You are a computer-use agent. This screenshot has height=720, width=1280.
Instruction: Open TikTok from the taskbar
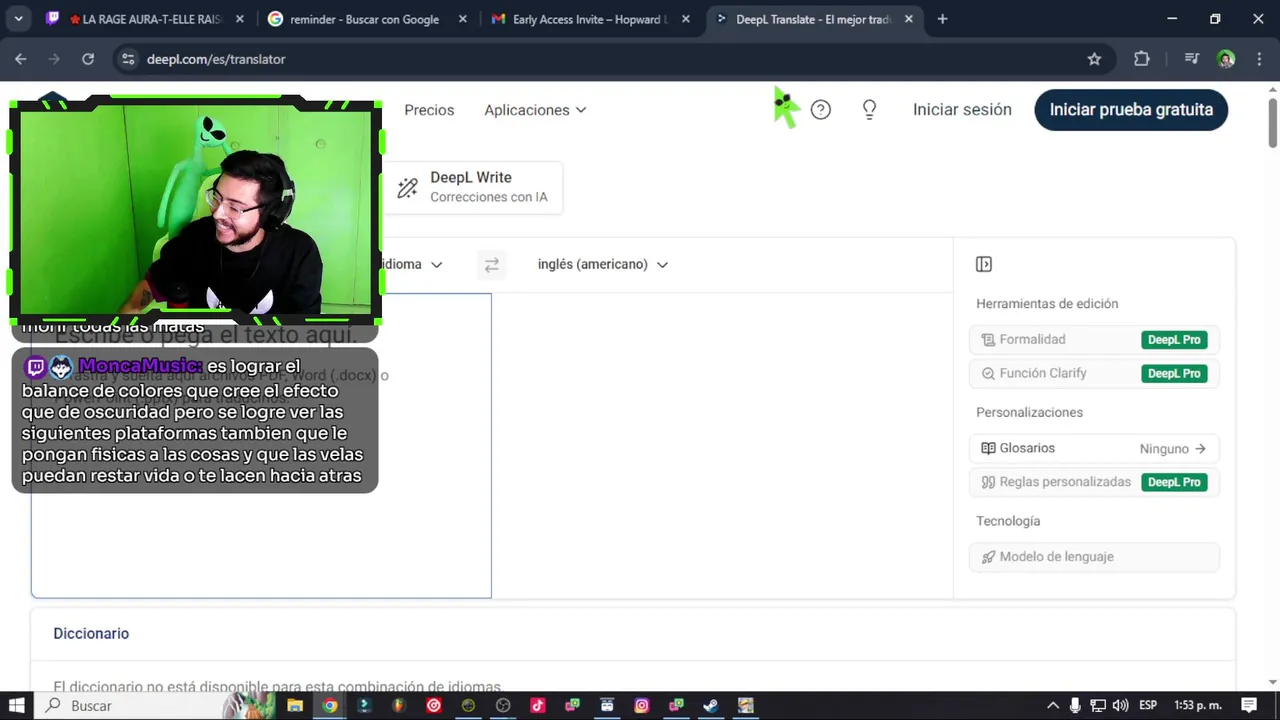pos(537,705)
